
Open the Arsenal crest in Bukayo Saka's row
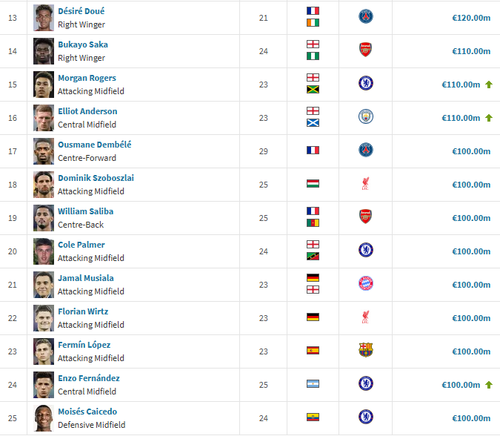click(366, 50)
